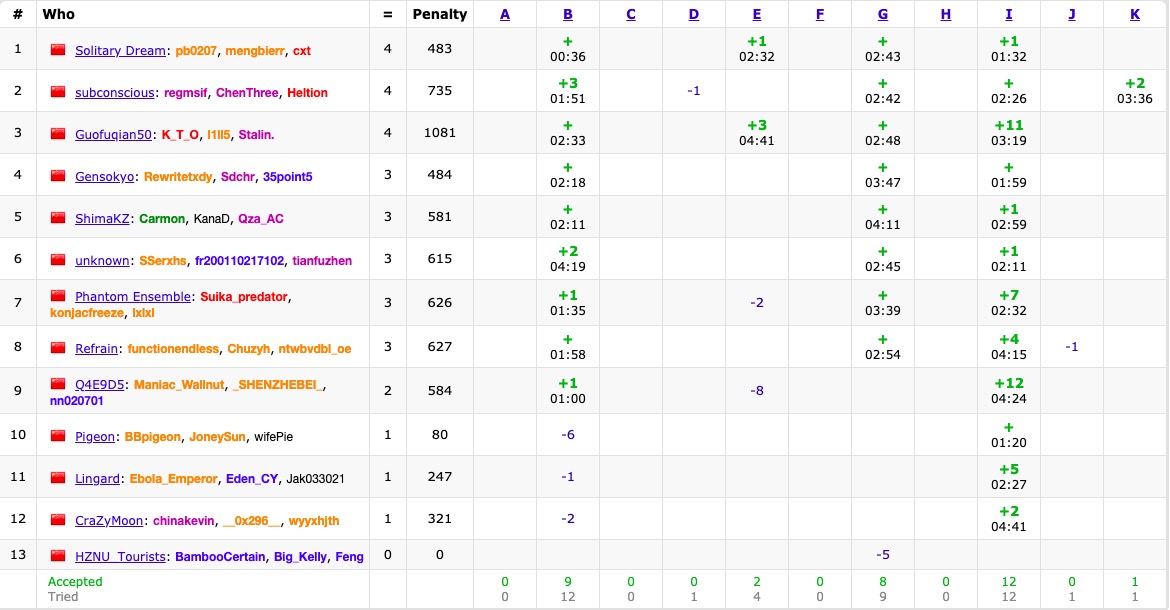Click Guofuqian50's +11 result in problem I
The image size is (1170, 610).
click(1008, 126)
